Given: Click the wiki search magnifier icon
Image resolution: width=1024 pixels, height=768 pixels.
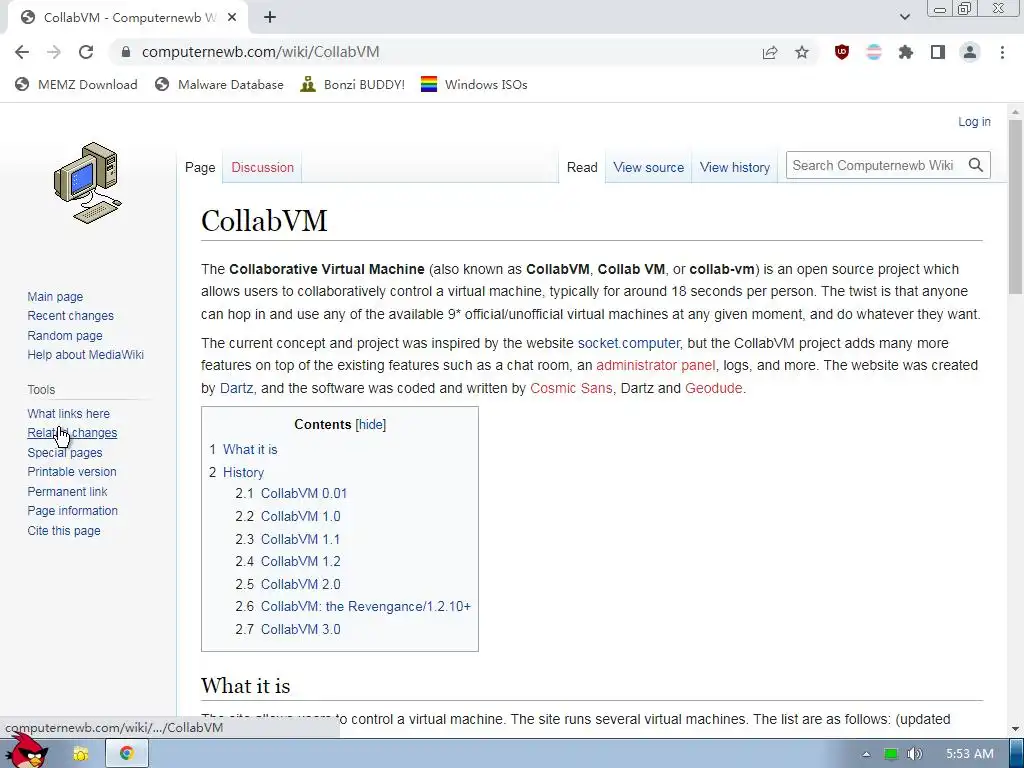Looking at the screenshot, I should click(976, 165).
